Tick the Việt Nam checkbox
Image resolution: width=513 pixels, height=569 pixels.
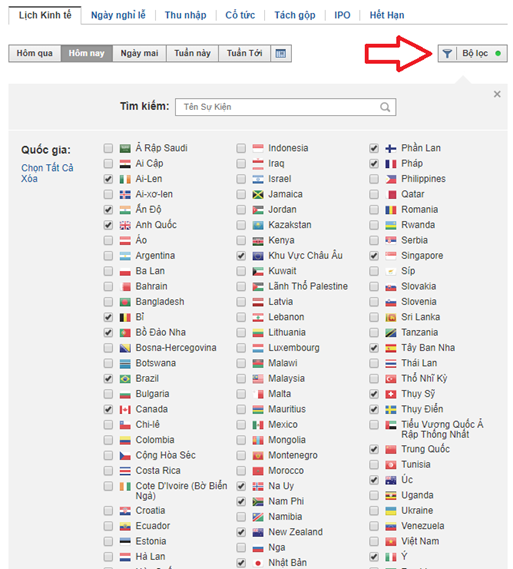(x=374, y=541)
